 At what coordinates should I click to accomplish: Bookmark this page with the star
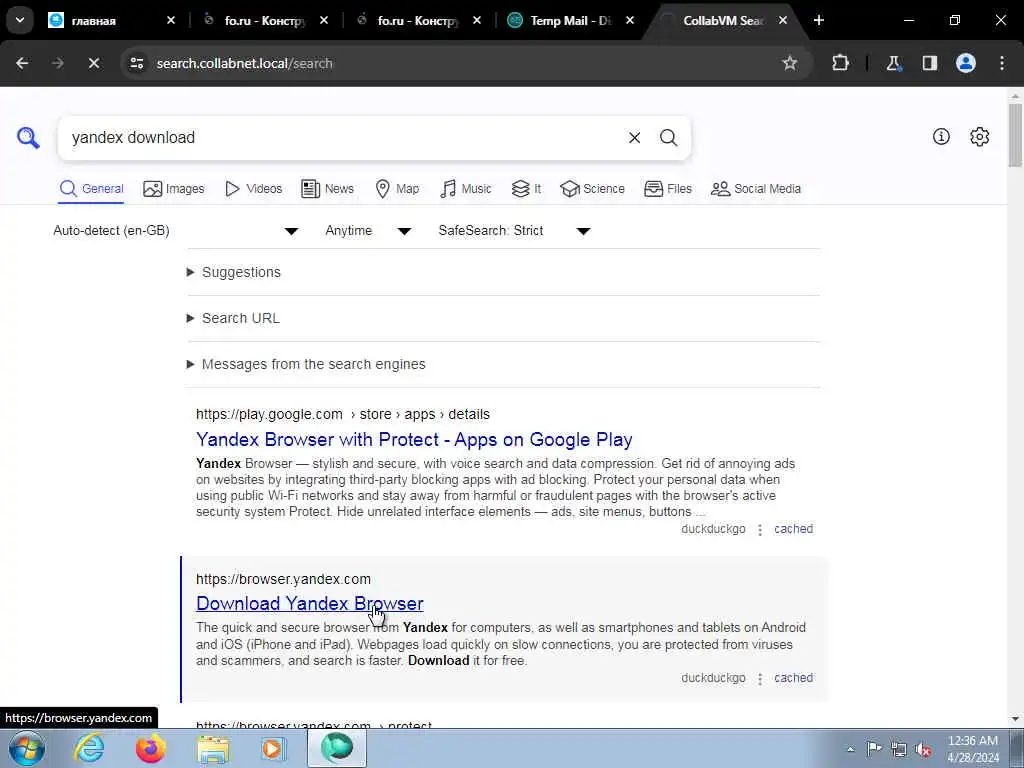(790, 63)
